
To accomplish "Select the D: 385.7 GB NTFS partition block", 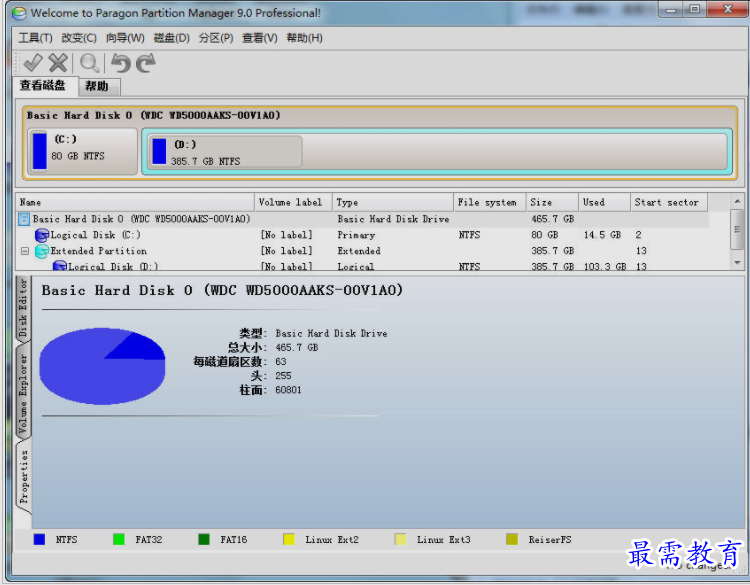I will 225,152.
